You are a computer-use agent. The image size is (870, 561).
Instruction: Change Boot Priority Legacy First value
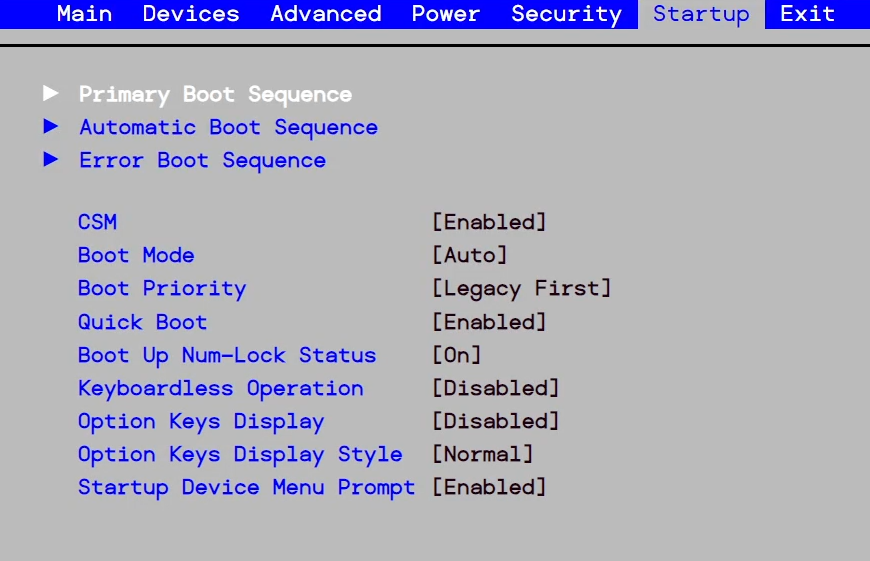(x=521, y=289)
